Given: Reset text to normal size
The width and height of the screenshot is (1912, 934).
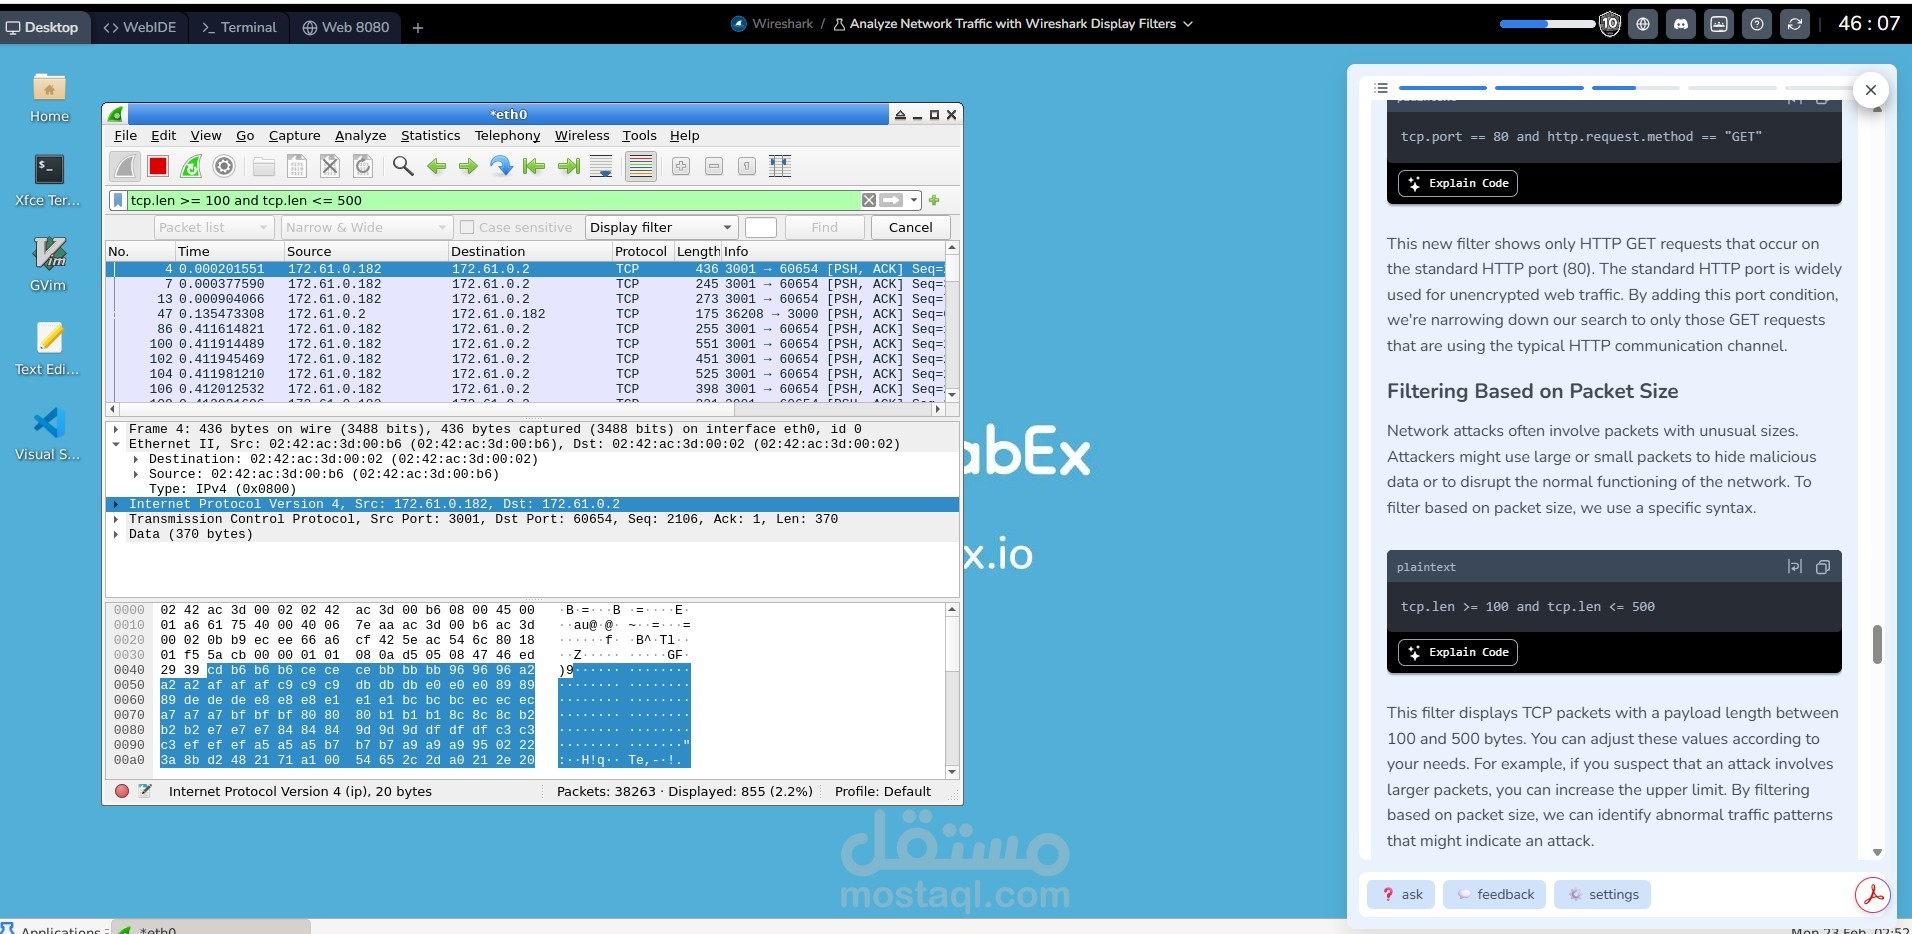Looking at the screenshot, I should point(747,166).
